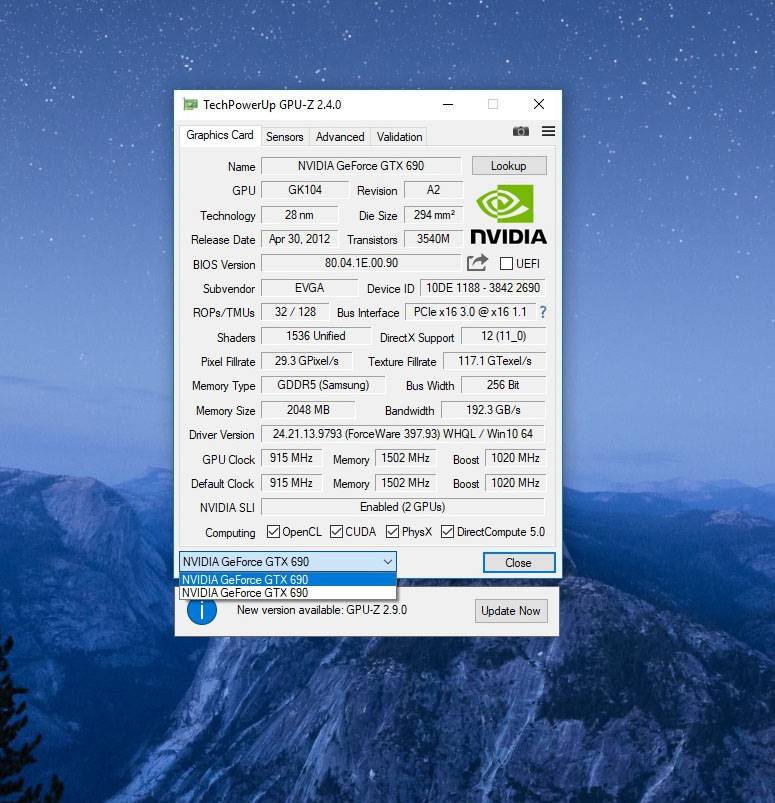Select highlighted NVIDIA GeForce GTX 690 option
The width and height of the screenshot is (775, 803).
click(x=288, y=579)
